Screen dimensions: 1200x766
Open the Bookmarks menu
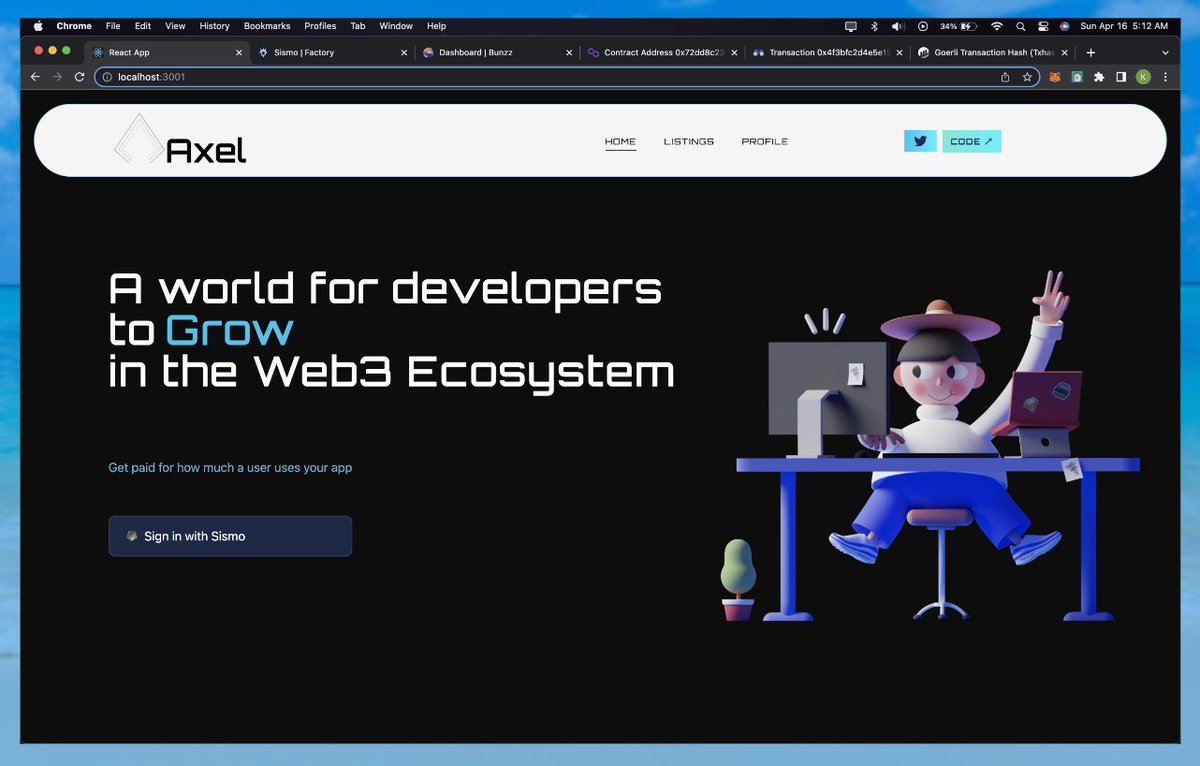[267, 26]
